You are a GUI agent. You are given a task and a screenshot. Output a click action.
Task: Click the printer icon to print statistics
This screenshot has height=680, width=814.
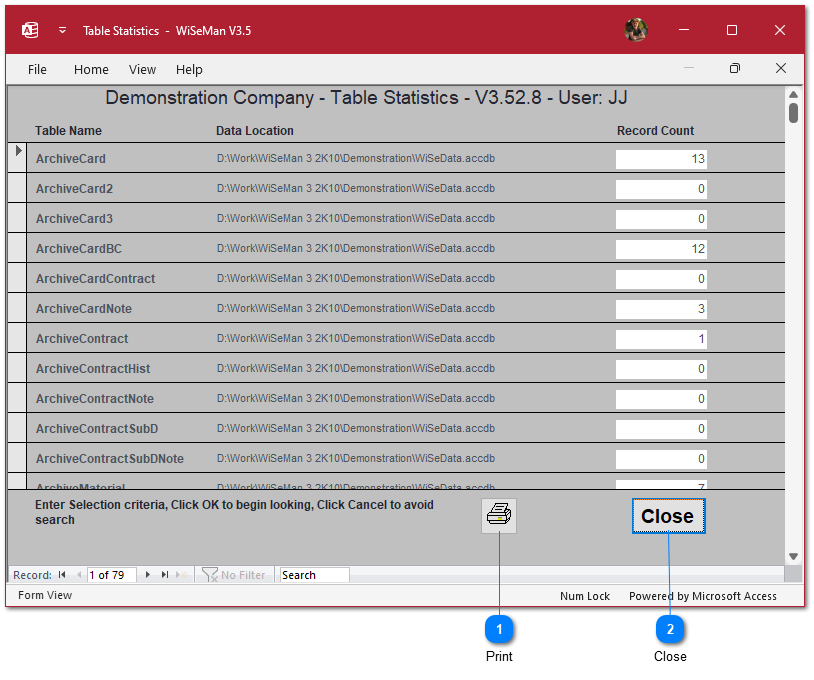point(498,516)
